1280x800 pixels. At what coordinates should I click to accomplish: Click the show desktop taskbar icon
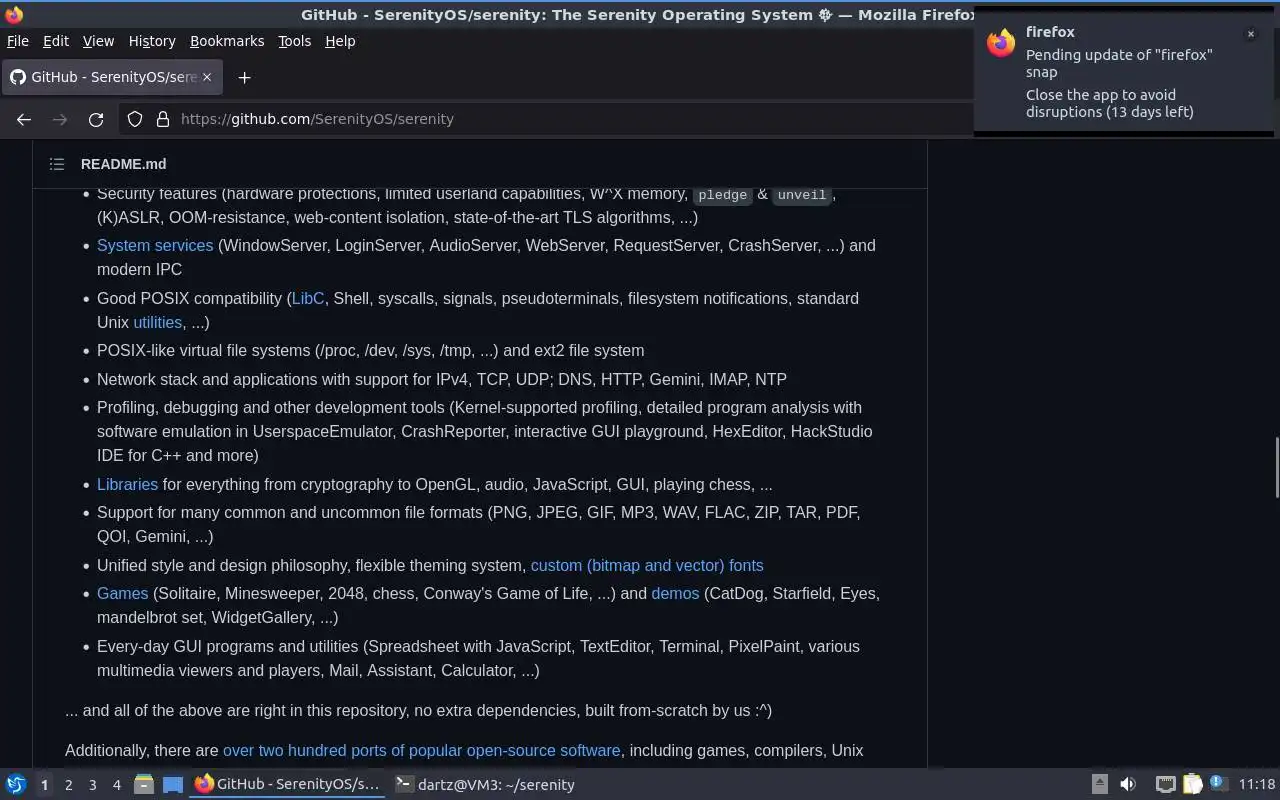click(x=173, y=784)
